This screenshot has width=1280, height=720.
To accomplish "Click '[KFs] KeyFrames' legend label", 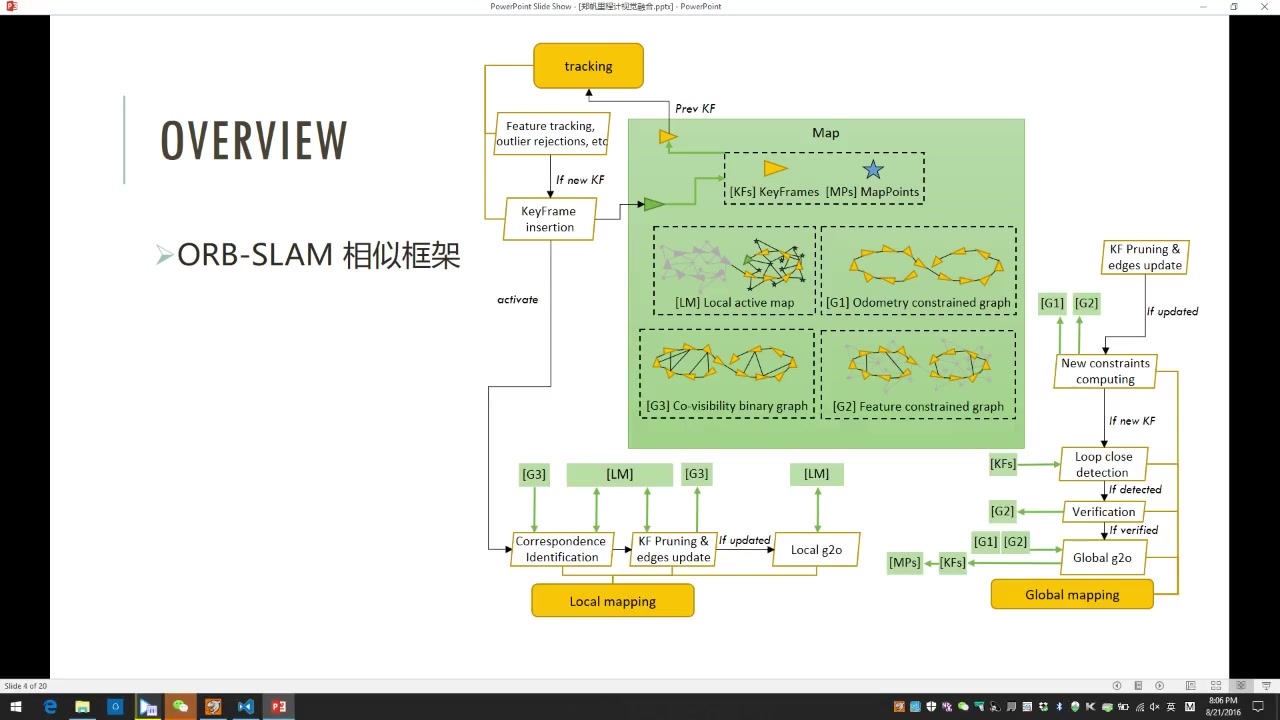I will pos(774,192).
